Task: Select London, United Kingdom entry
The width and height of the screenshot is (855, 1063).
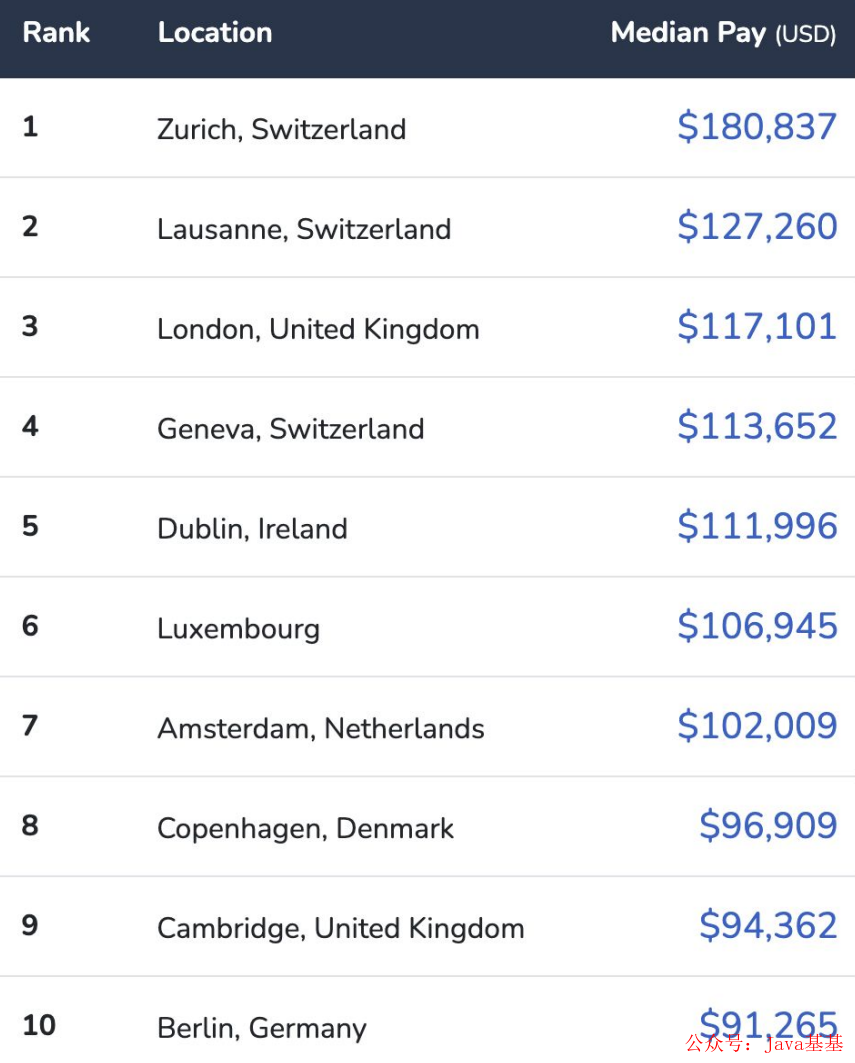Action: pos(318,329)
